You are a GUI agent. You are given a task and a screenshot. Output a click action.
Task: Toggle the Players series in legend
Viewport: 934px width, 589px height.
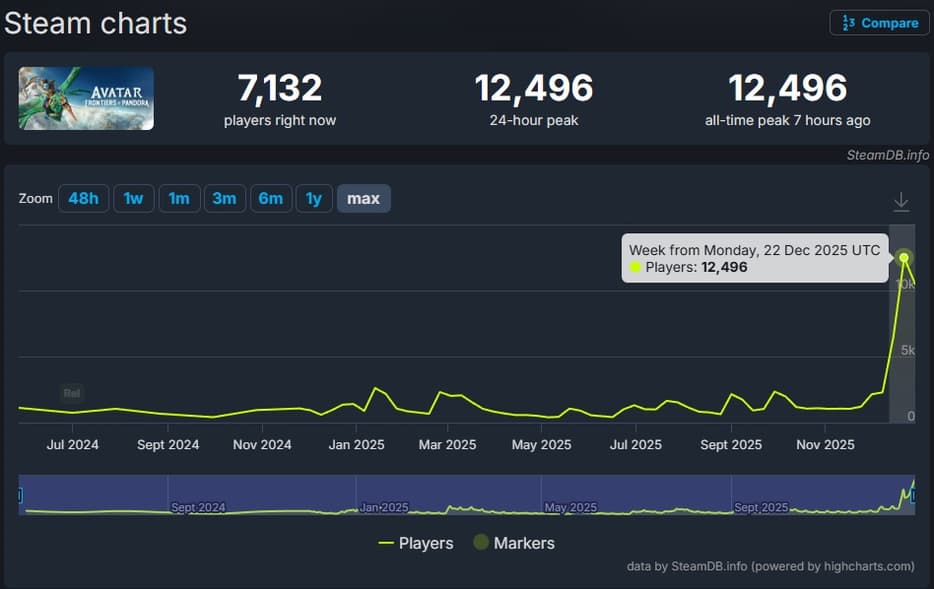point(416,543)
